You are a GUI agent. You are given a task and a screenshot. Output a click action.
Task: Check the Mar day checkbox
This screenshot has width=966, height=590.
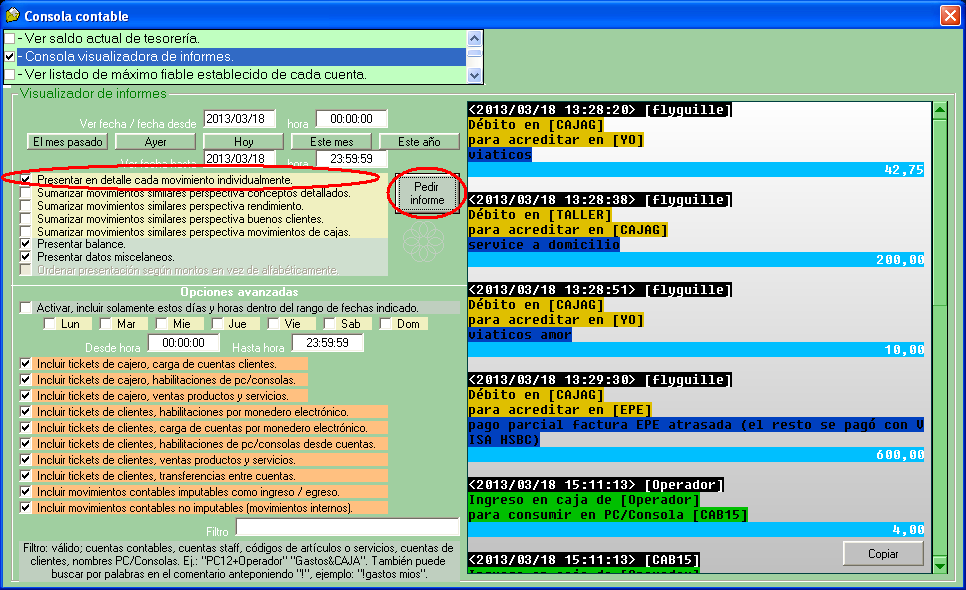tap(105, 323)
